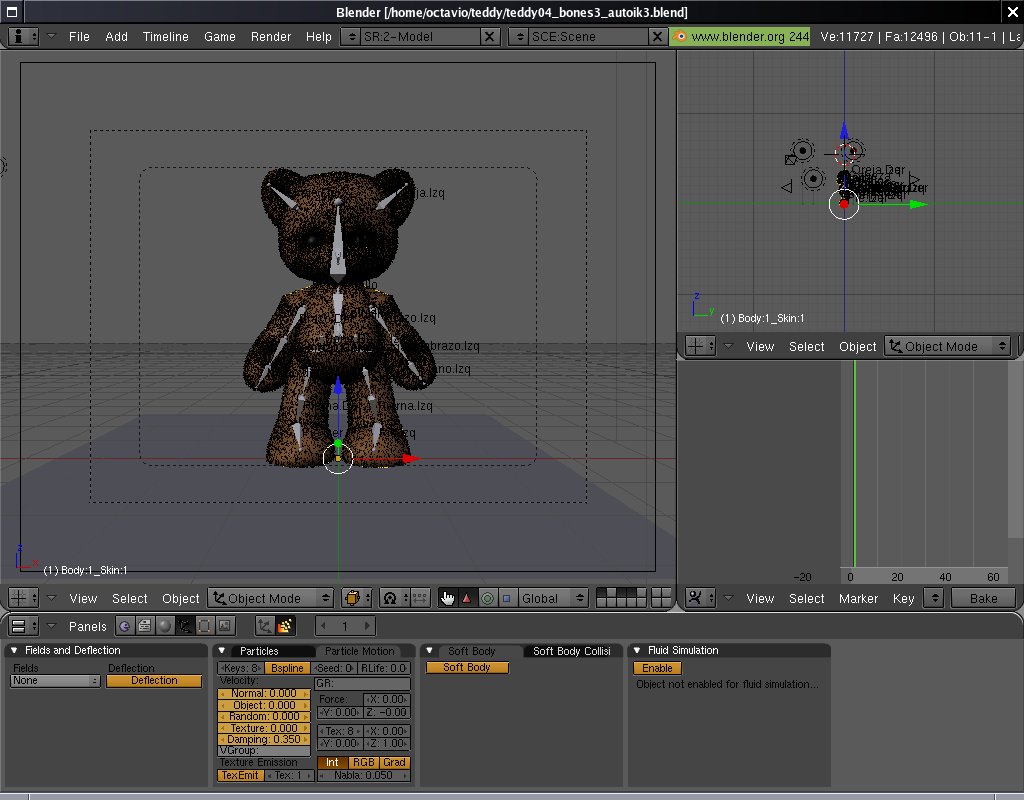Open the Render menu

(271, 36)
